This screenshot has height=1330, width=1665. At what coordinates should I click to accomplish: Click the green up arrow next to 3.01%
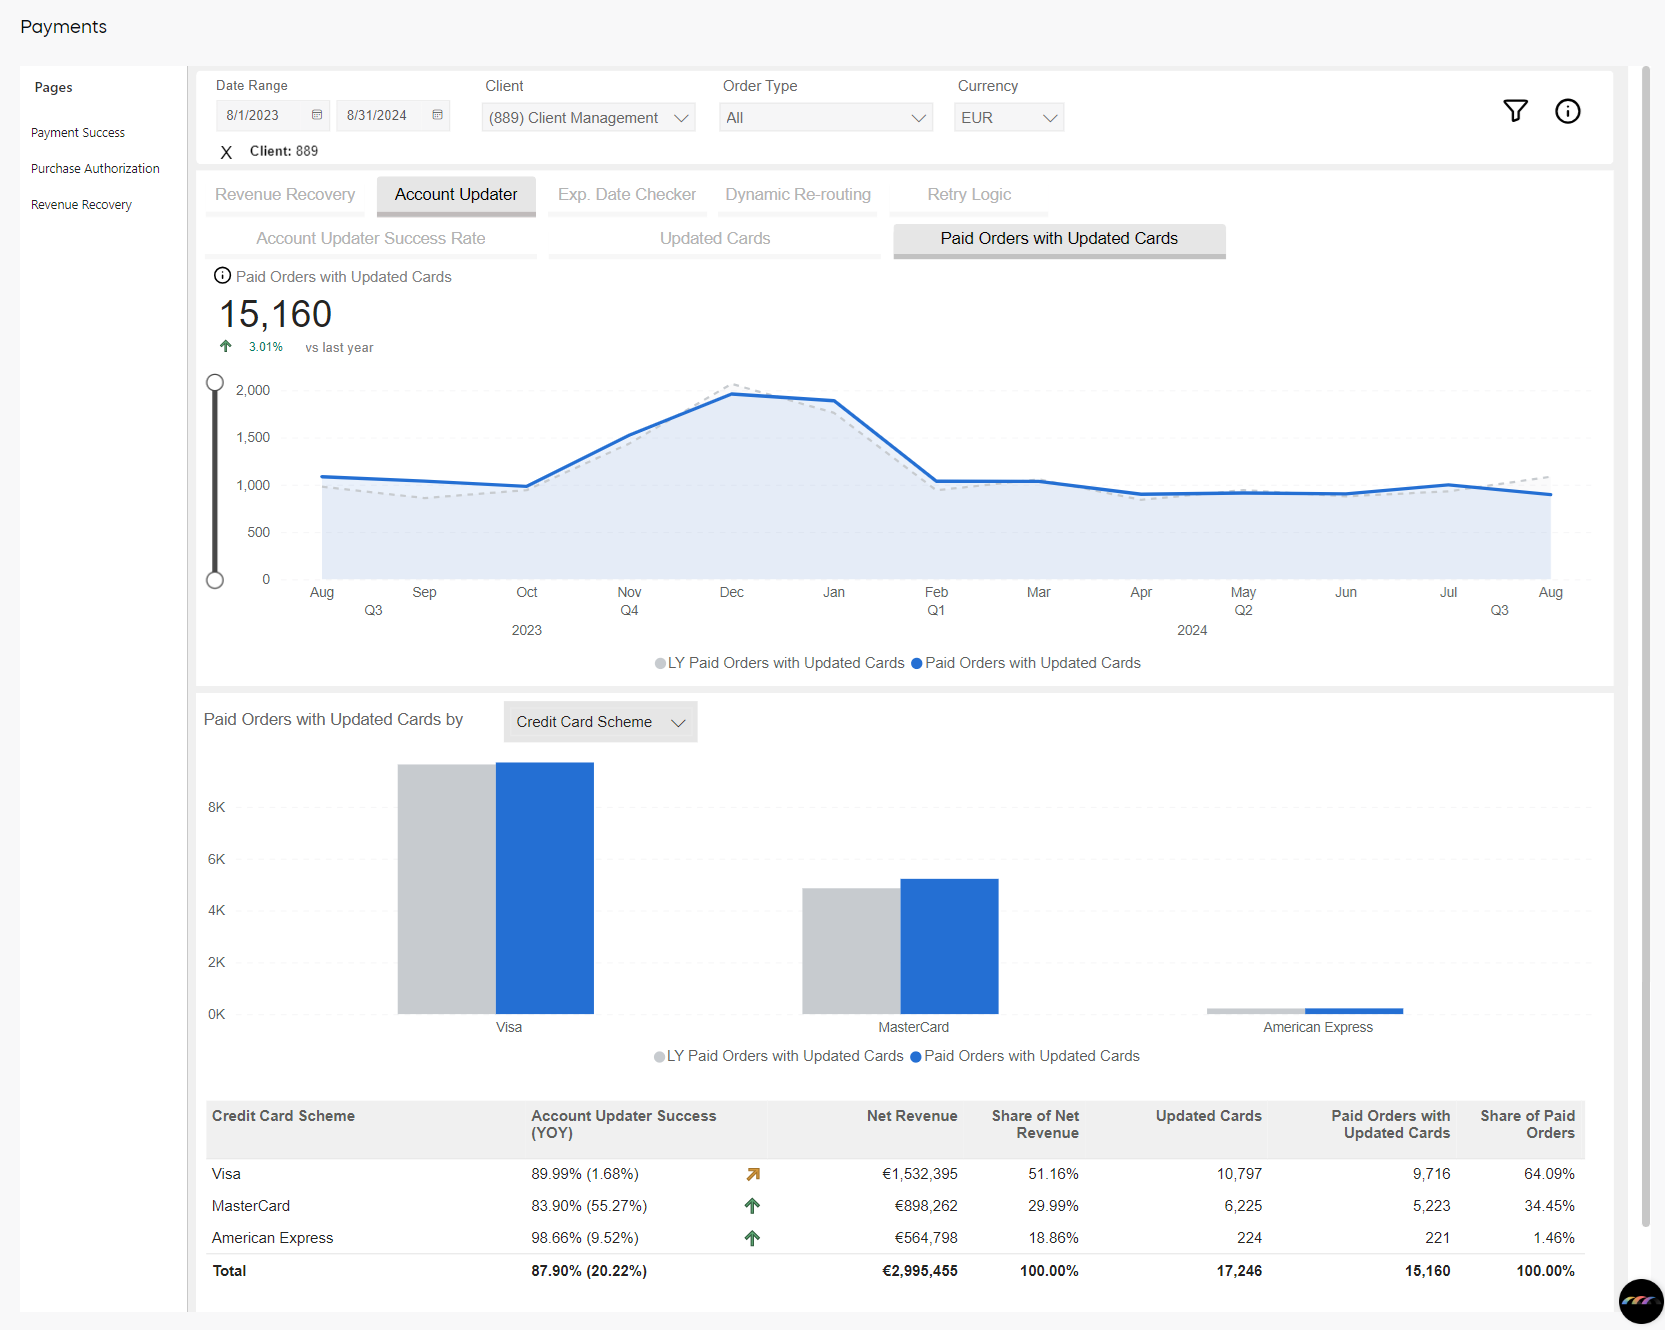point(226,346)
